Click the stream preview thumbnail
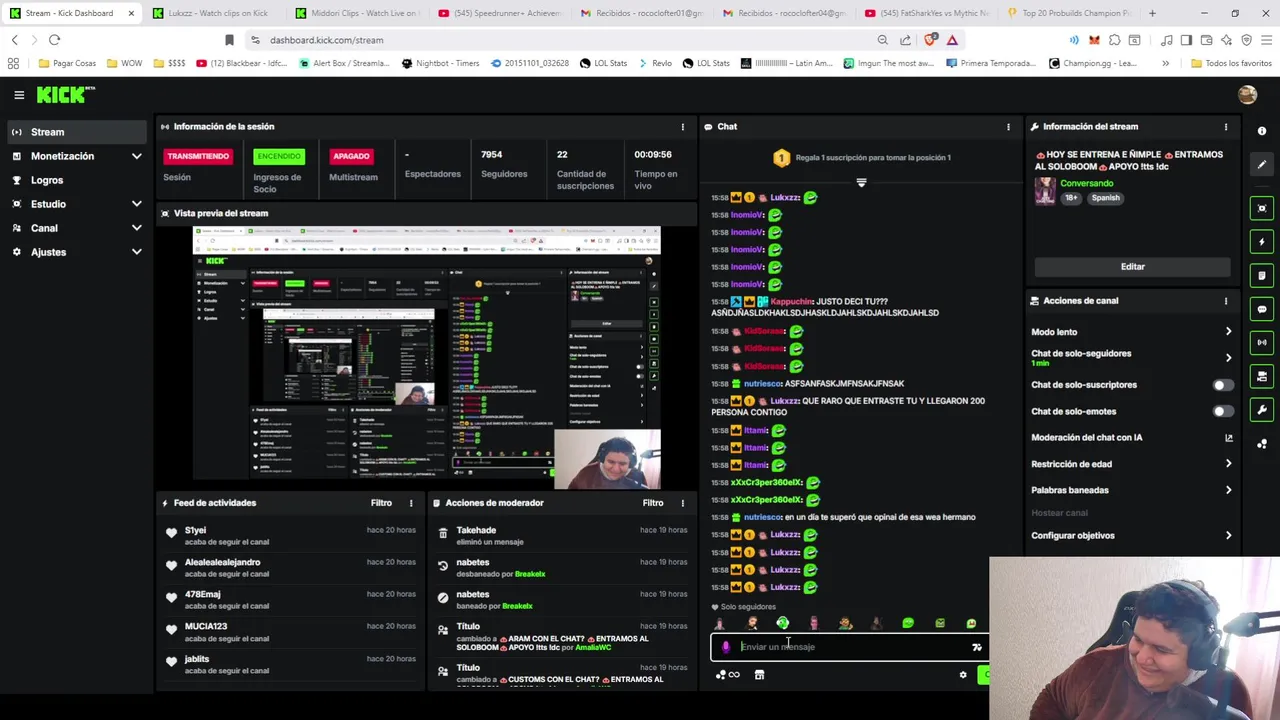Image resolution: width=1280 pixels, height=720 pixels. [x=426, y=358]
